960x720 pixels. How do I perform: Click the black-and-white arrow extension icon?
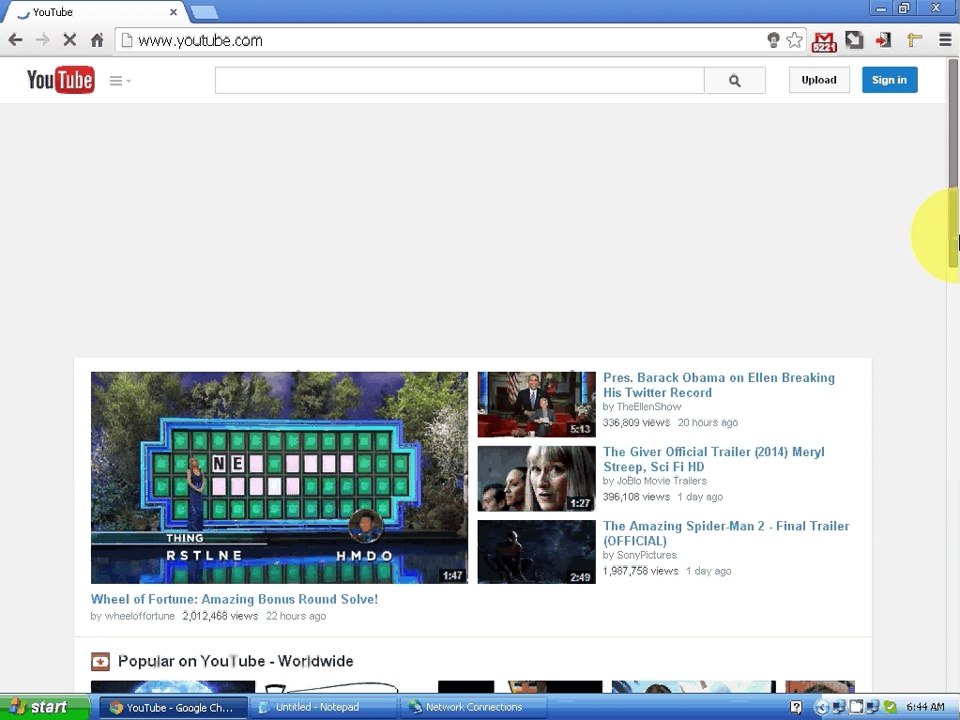[854, 40]
